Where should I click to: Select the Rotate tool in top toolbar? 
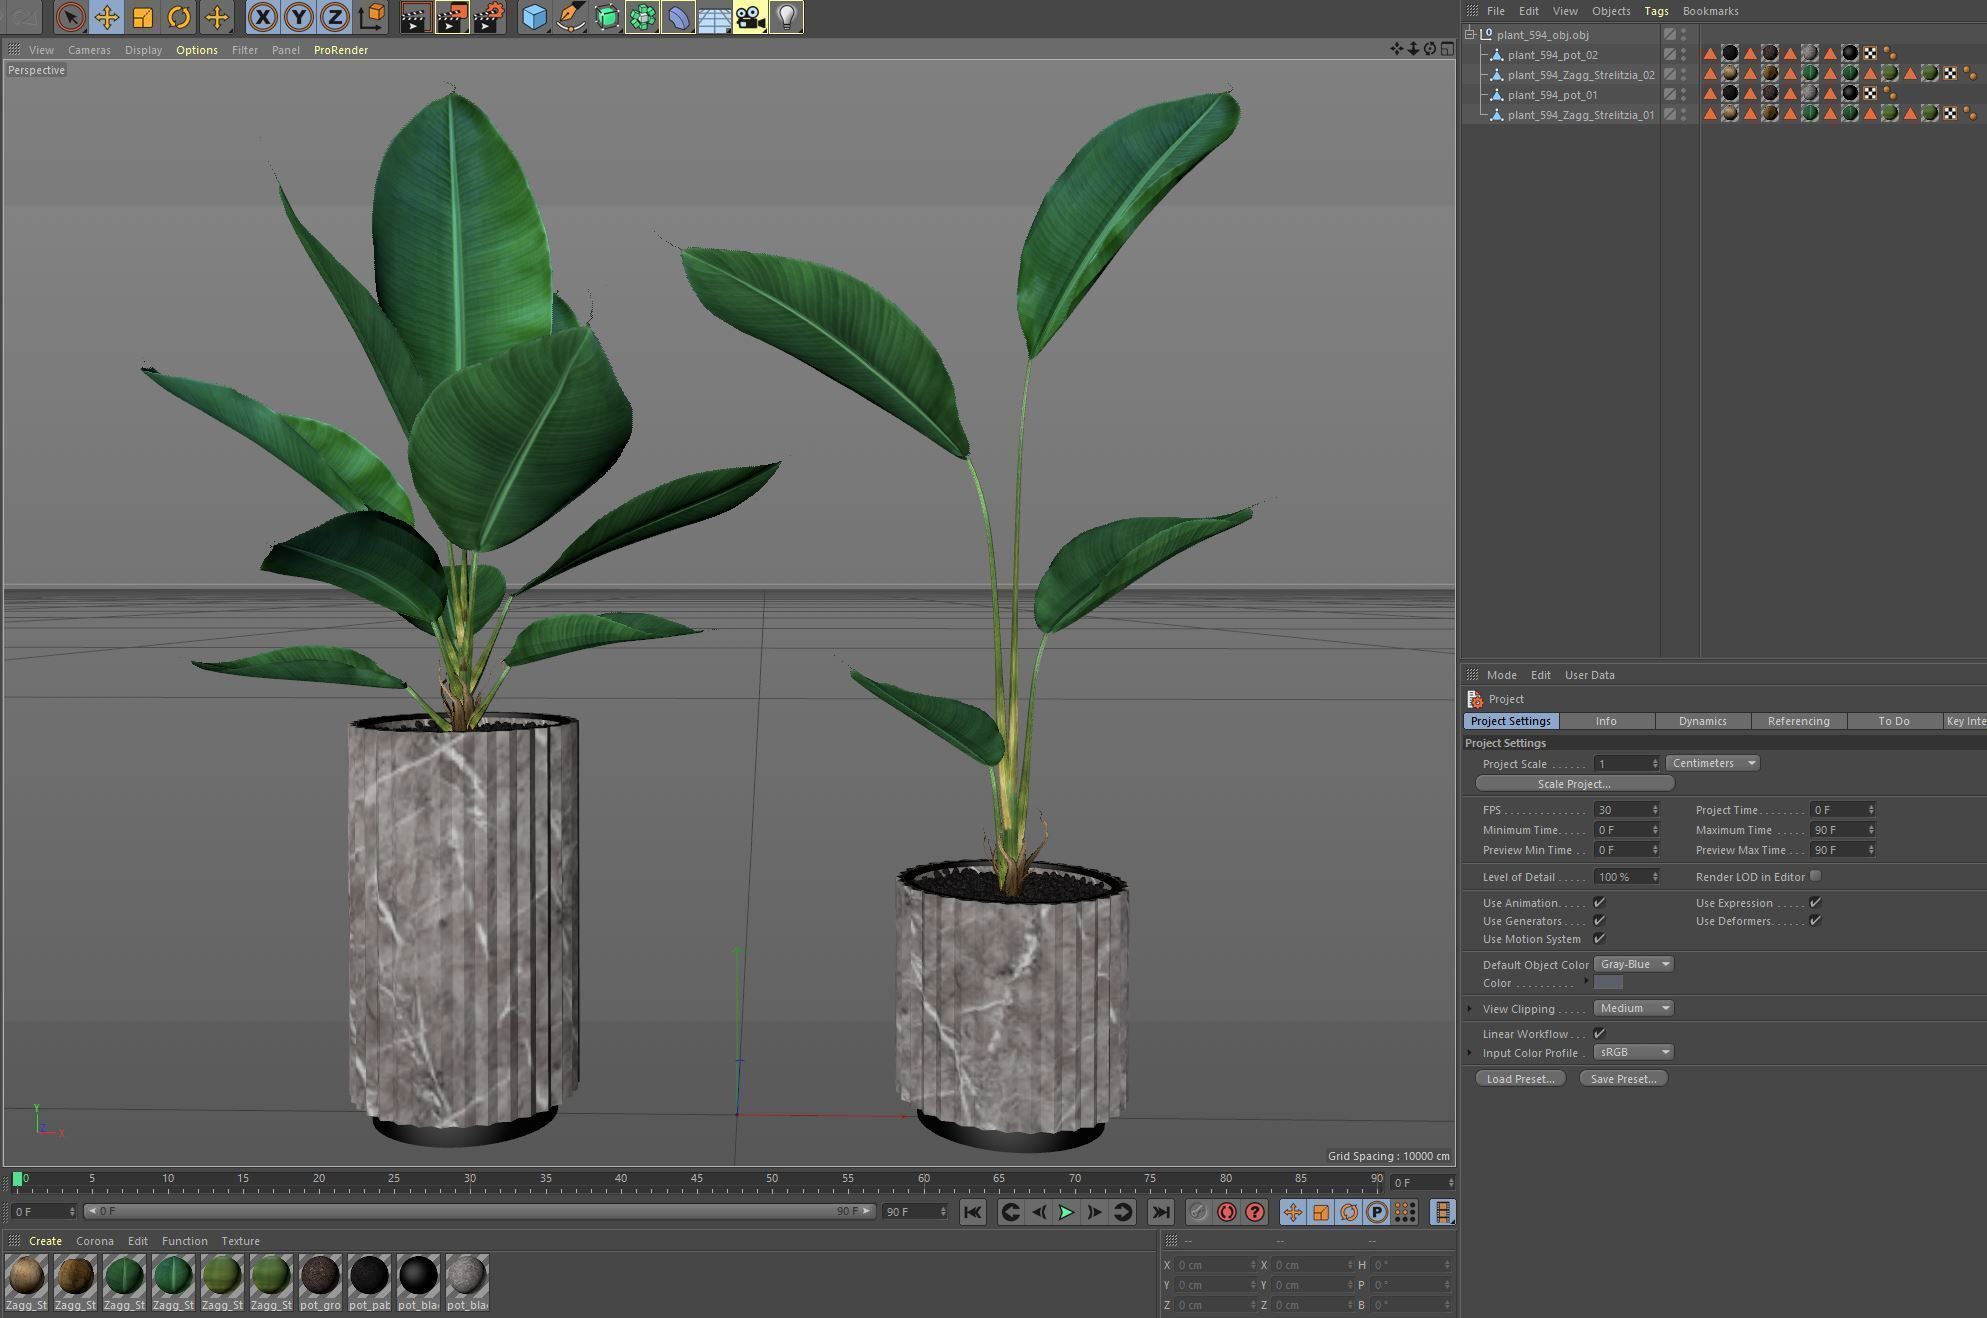coord(179,17)
